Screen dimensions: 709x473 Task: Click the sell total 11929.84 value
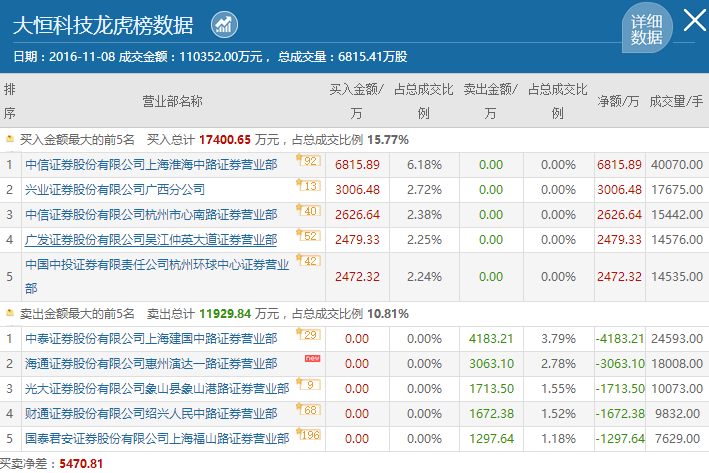point(225,313)
